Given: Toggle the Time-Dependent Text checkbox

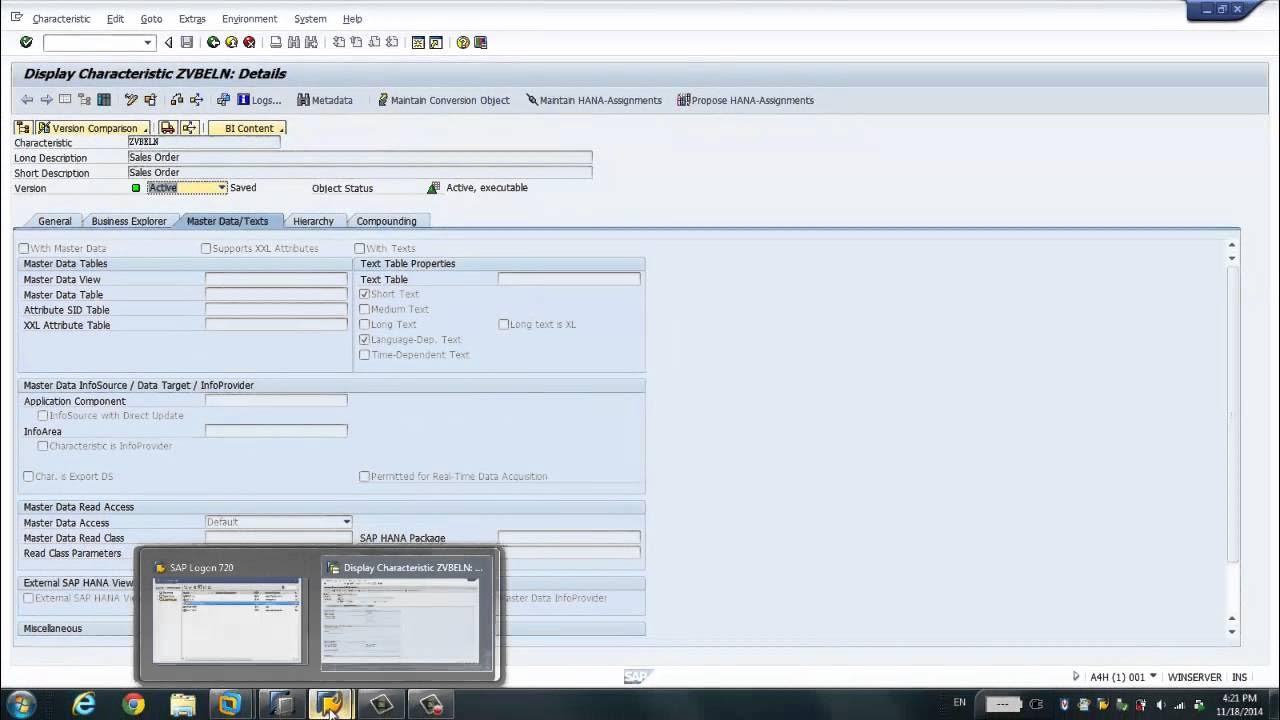Looking at the screenshot, I should [364, 354].
